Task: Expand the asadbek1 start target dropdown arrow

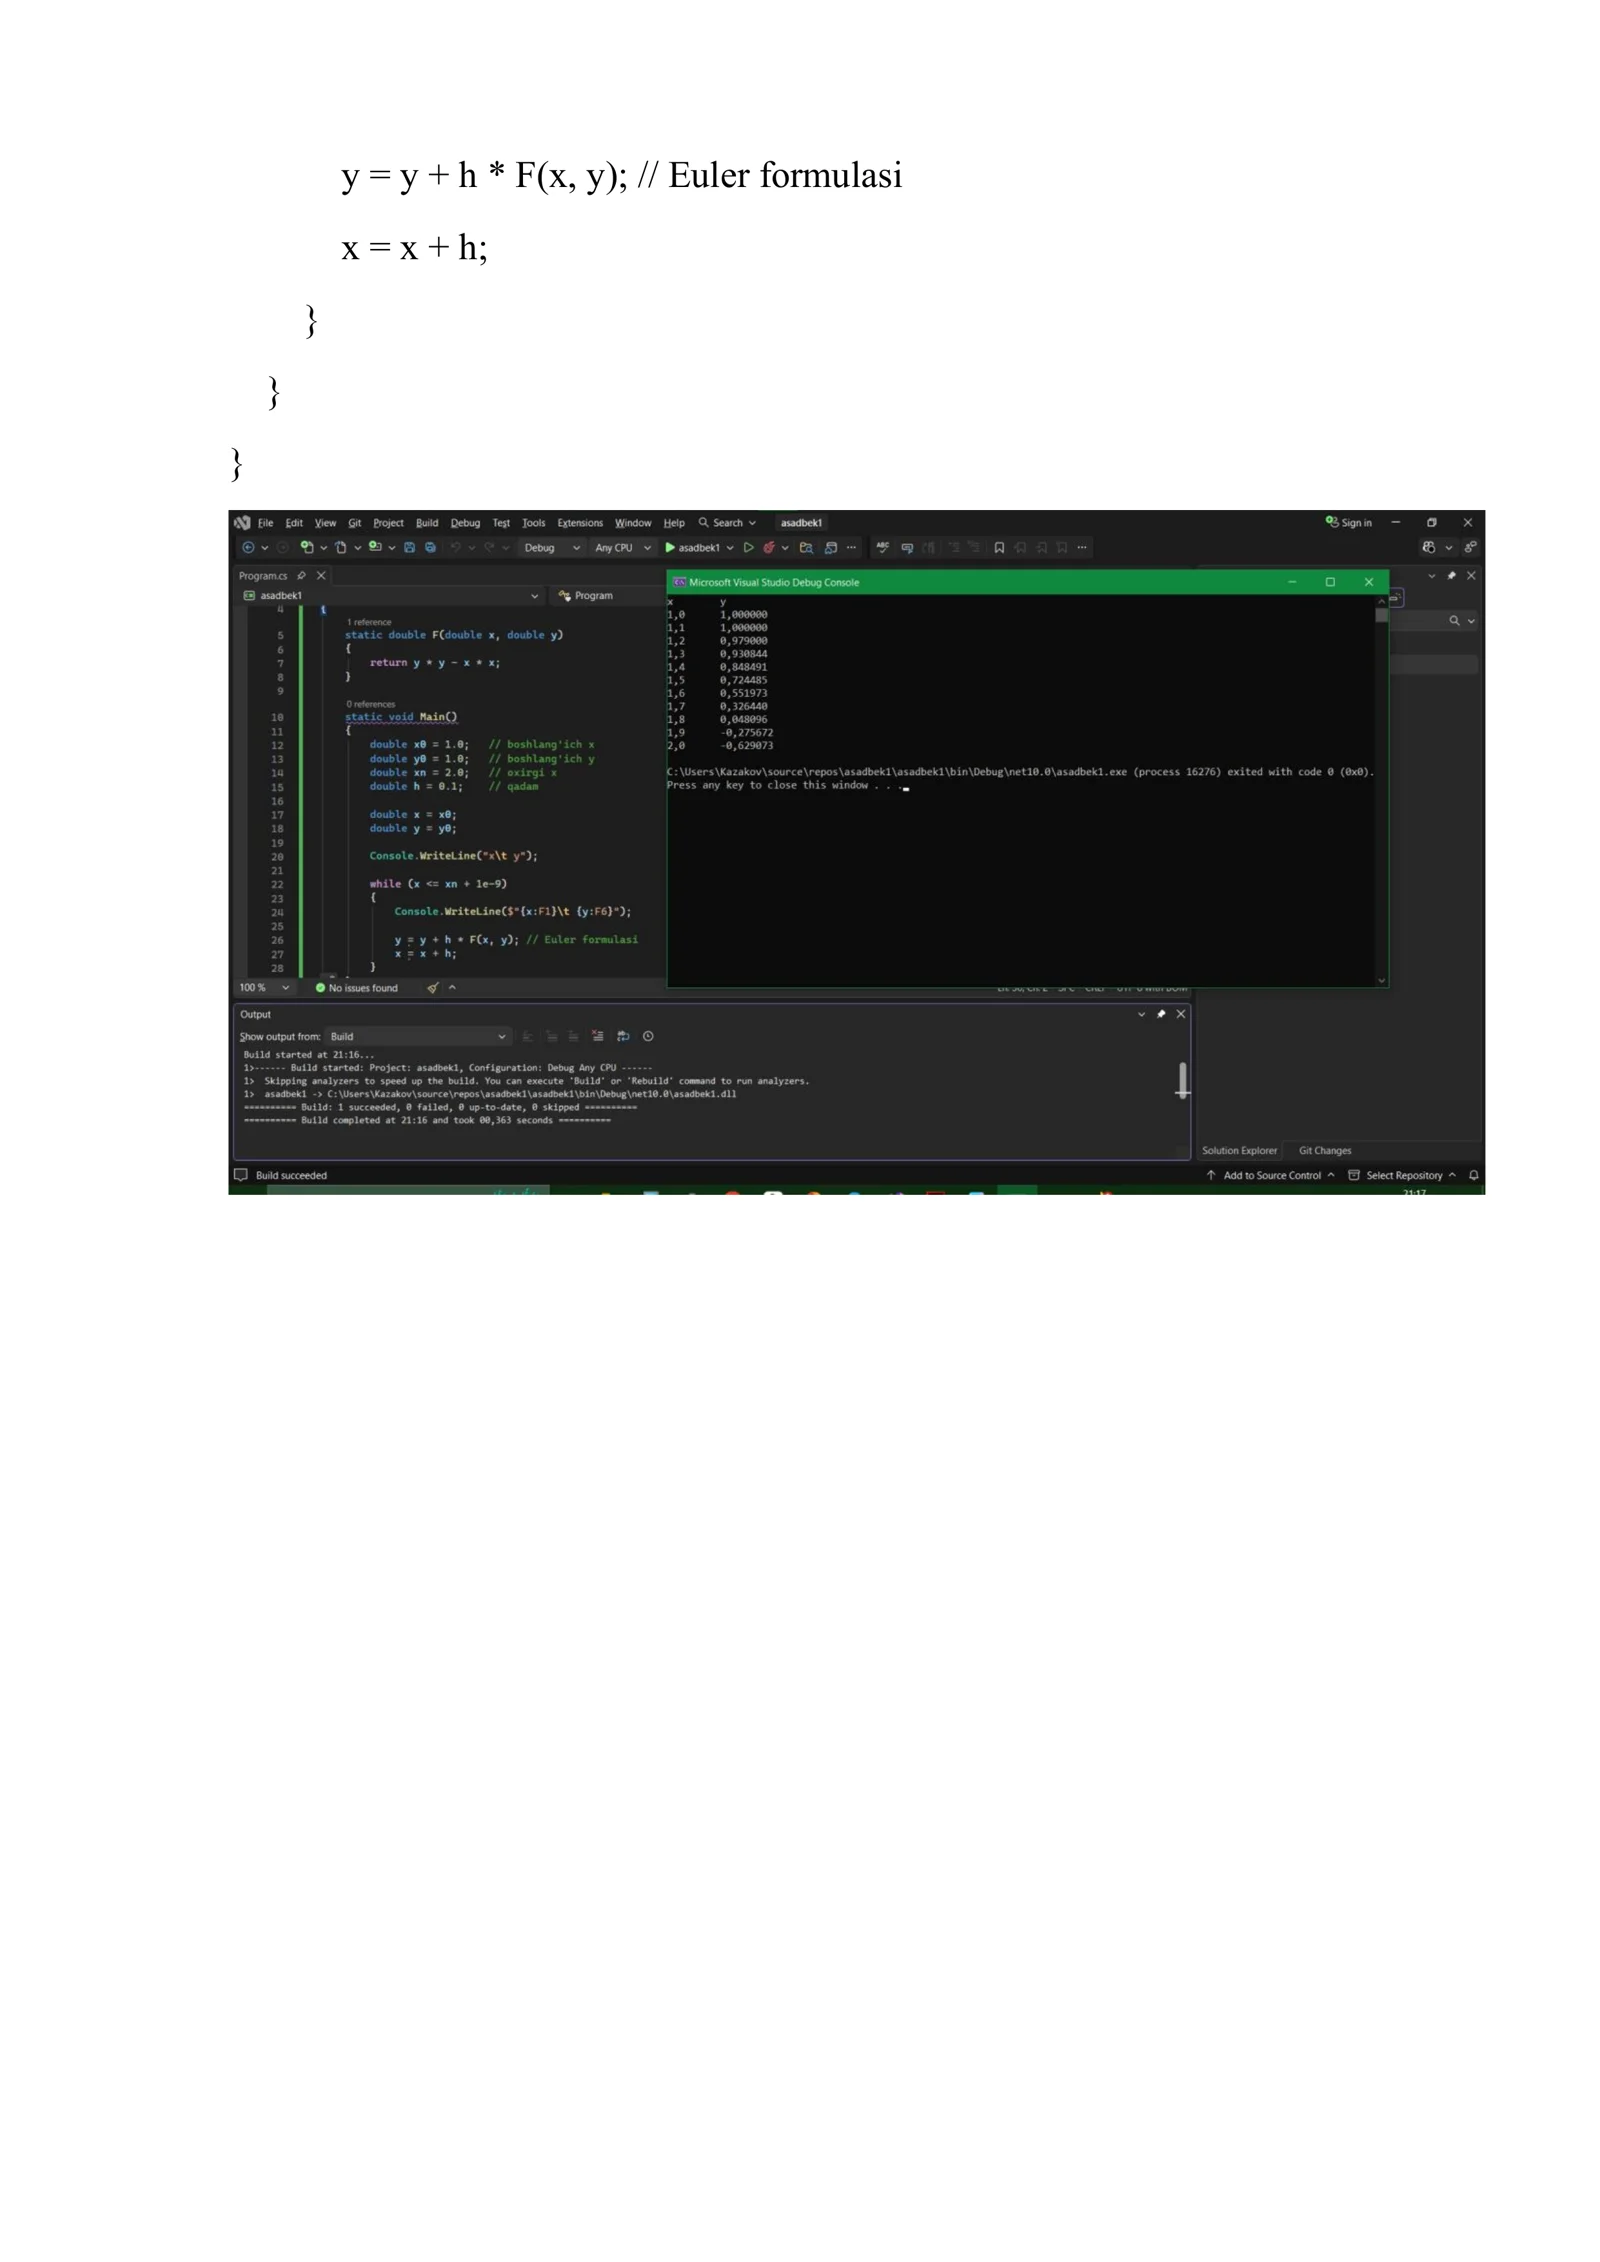Action: tap(730, 548)
